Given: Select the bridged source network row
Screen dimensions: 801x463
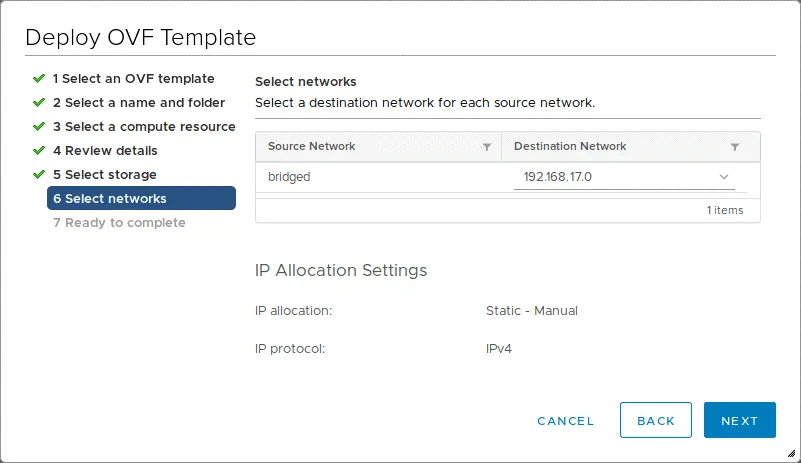Looking at the screenshot, I should pos(378,177).
